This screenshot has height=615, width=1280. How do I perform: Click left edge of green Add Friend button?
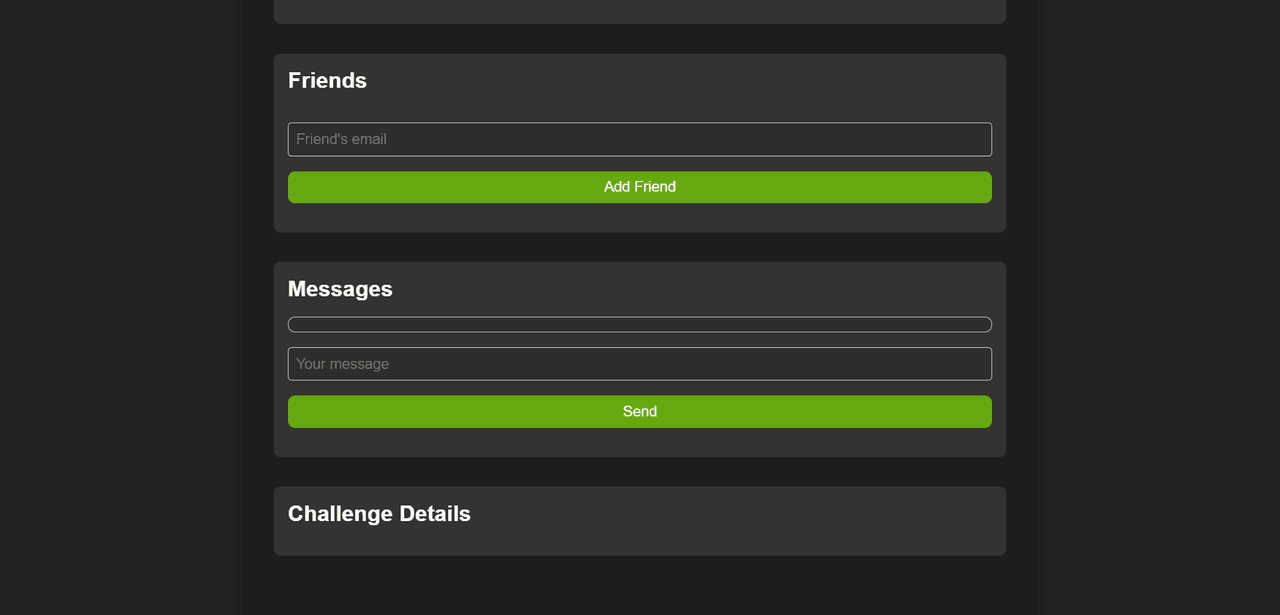[300, 187]
